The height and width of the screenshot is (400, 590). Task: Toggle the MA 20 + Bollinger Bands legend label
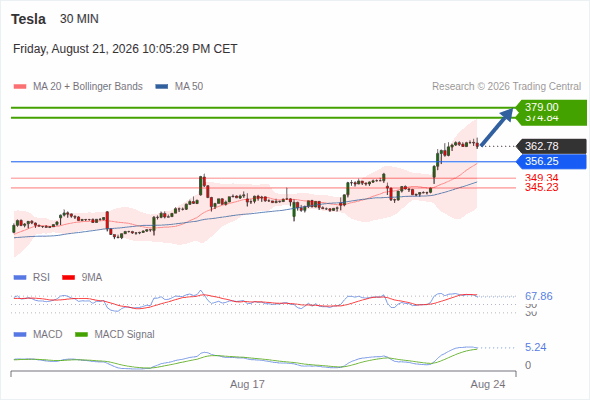coord(88,87)
